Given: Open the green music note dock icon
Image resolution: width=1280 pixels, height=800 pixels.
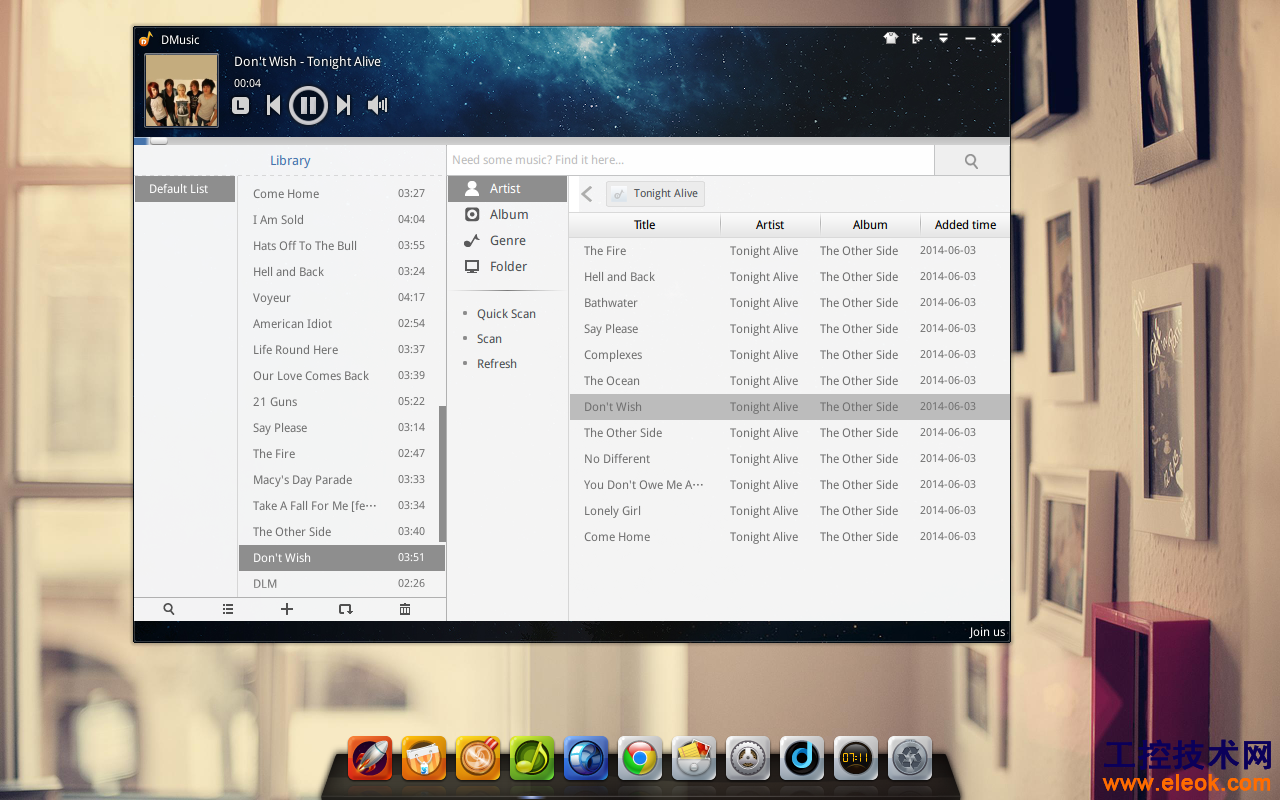Looking at the screenshot, I should coord(532,758).
